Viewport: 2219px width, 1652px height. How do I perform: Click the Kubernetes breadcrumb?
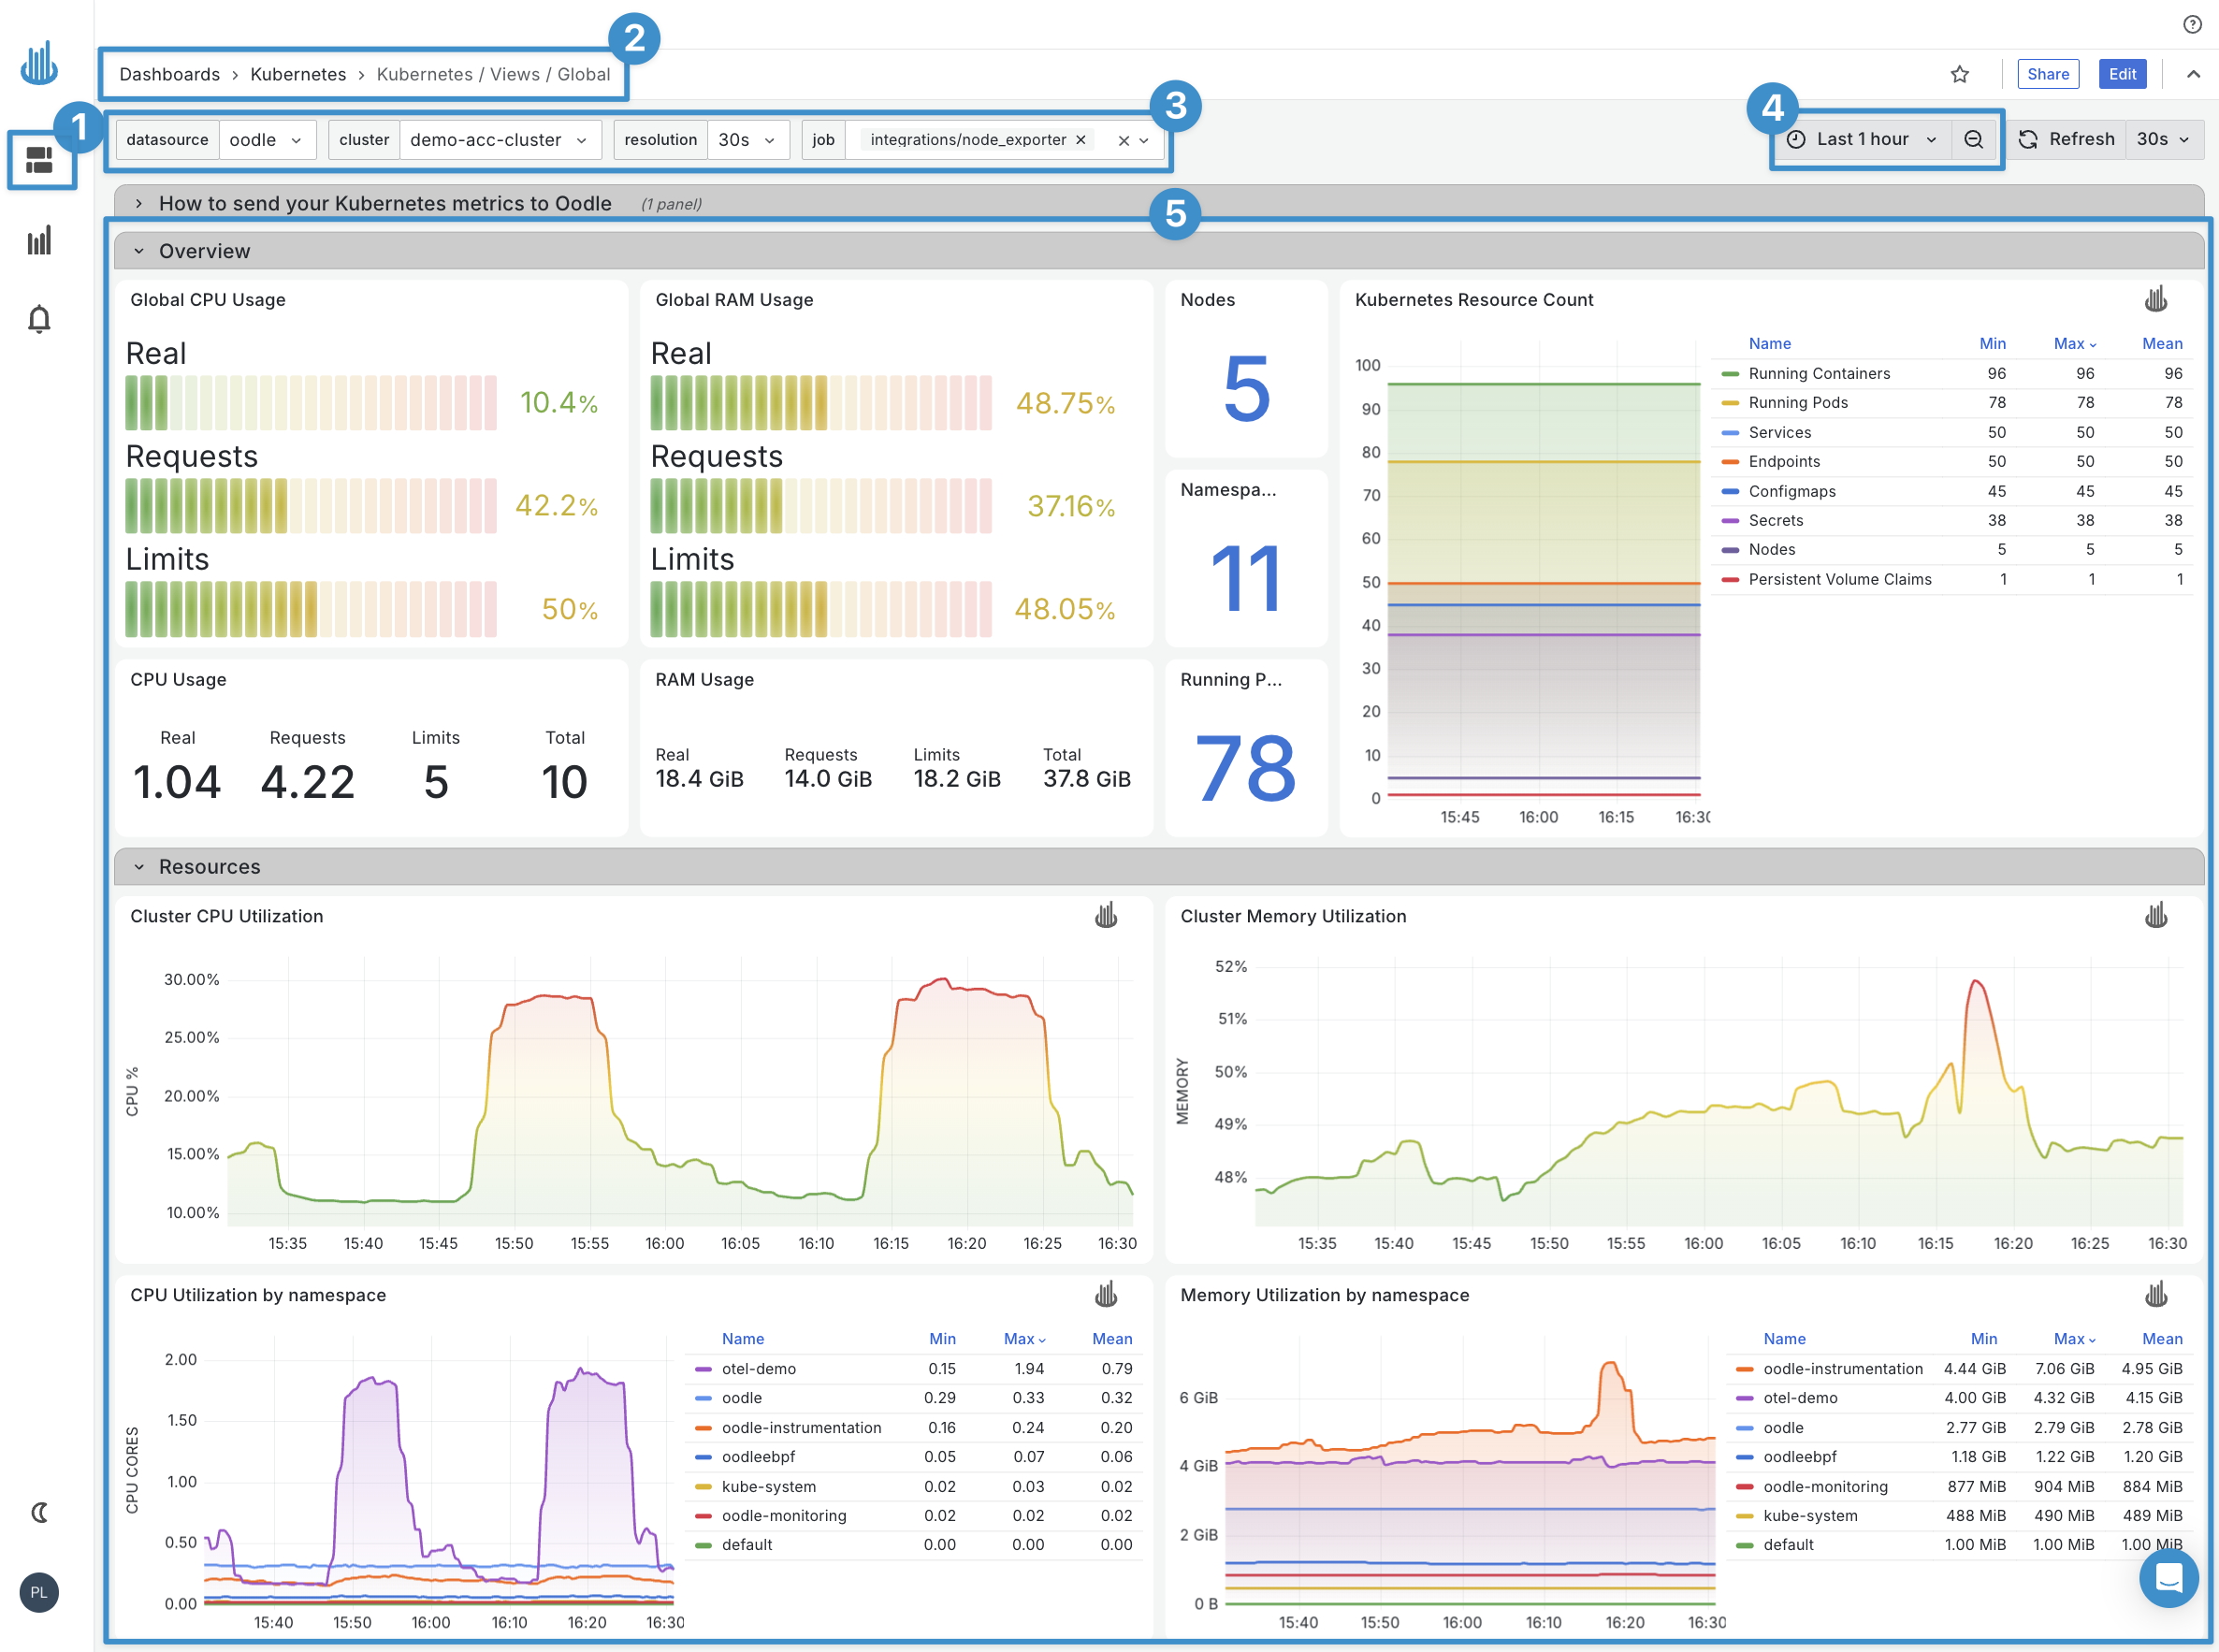point(298,74)
